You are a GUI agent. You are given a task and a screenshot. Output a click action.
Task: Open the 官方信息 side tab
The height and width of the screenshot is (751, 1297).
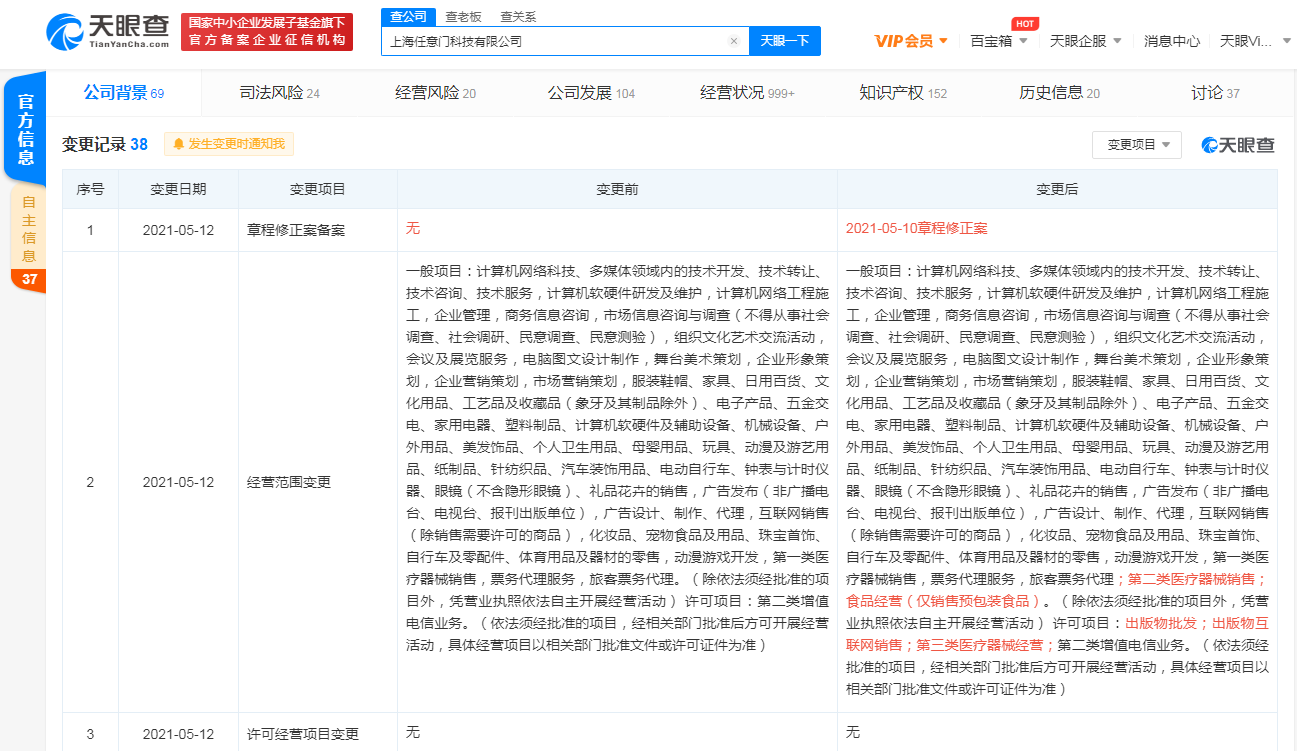coord(26,130)
